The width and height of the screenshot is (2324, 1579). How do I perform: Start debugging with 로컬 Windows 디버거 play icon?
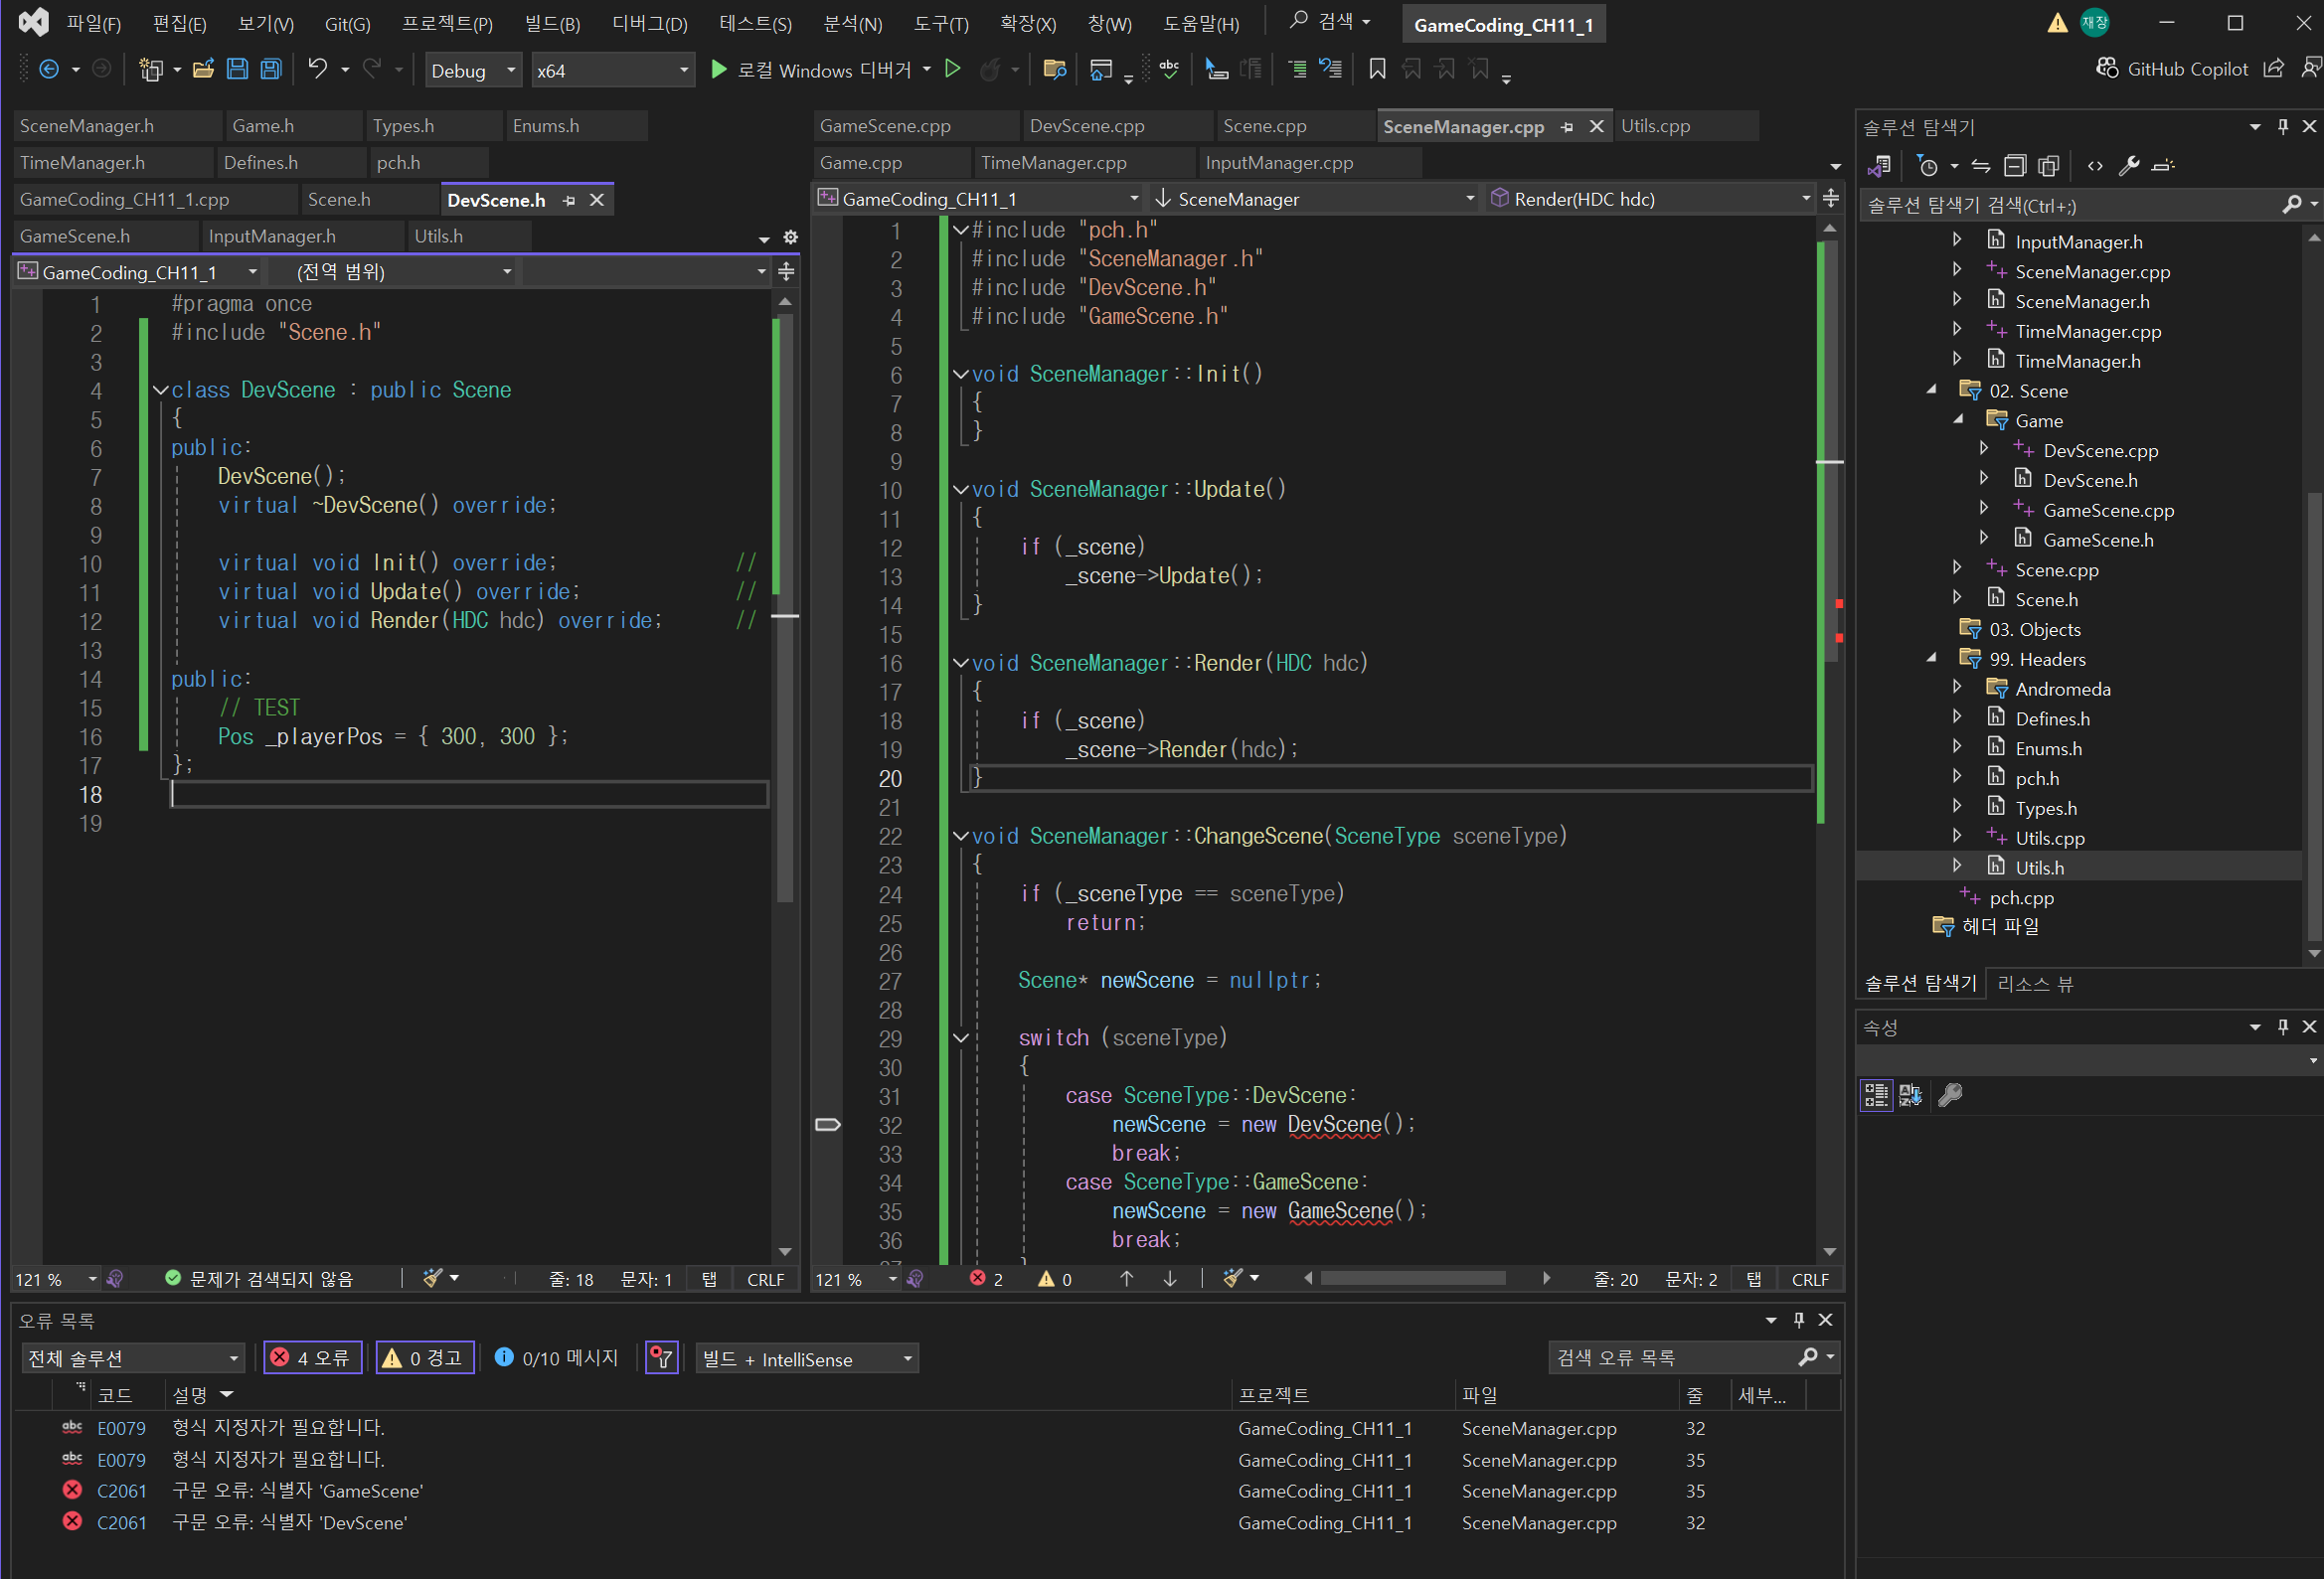coord(718,69)
